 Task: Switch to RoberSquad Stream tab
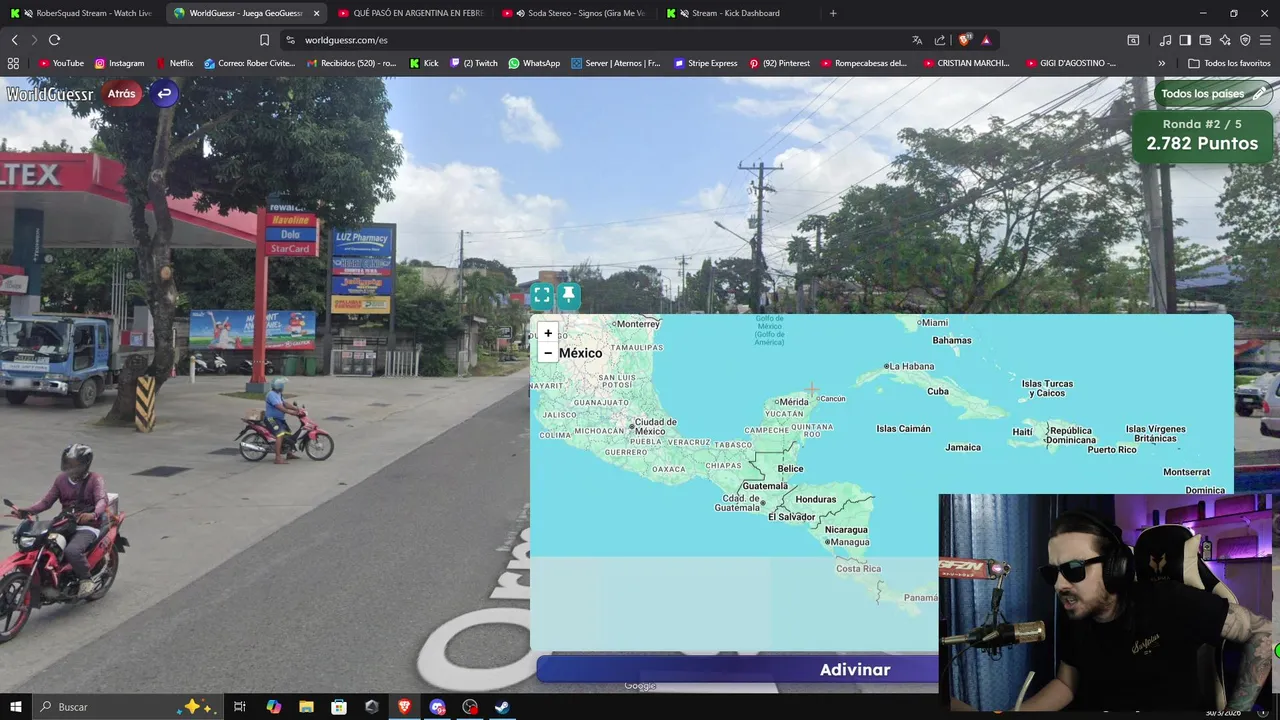(x=82, y=13)
